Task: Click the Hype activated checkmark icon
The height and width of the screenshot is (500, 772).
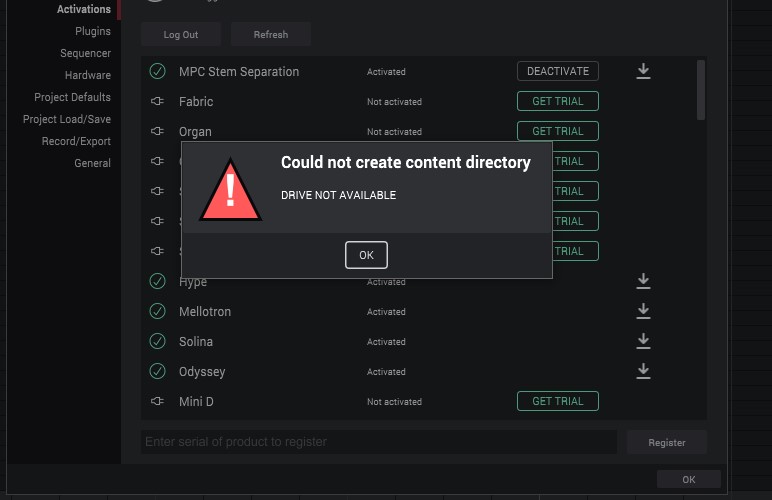Action: (x=158, y=281)
